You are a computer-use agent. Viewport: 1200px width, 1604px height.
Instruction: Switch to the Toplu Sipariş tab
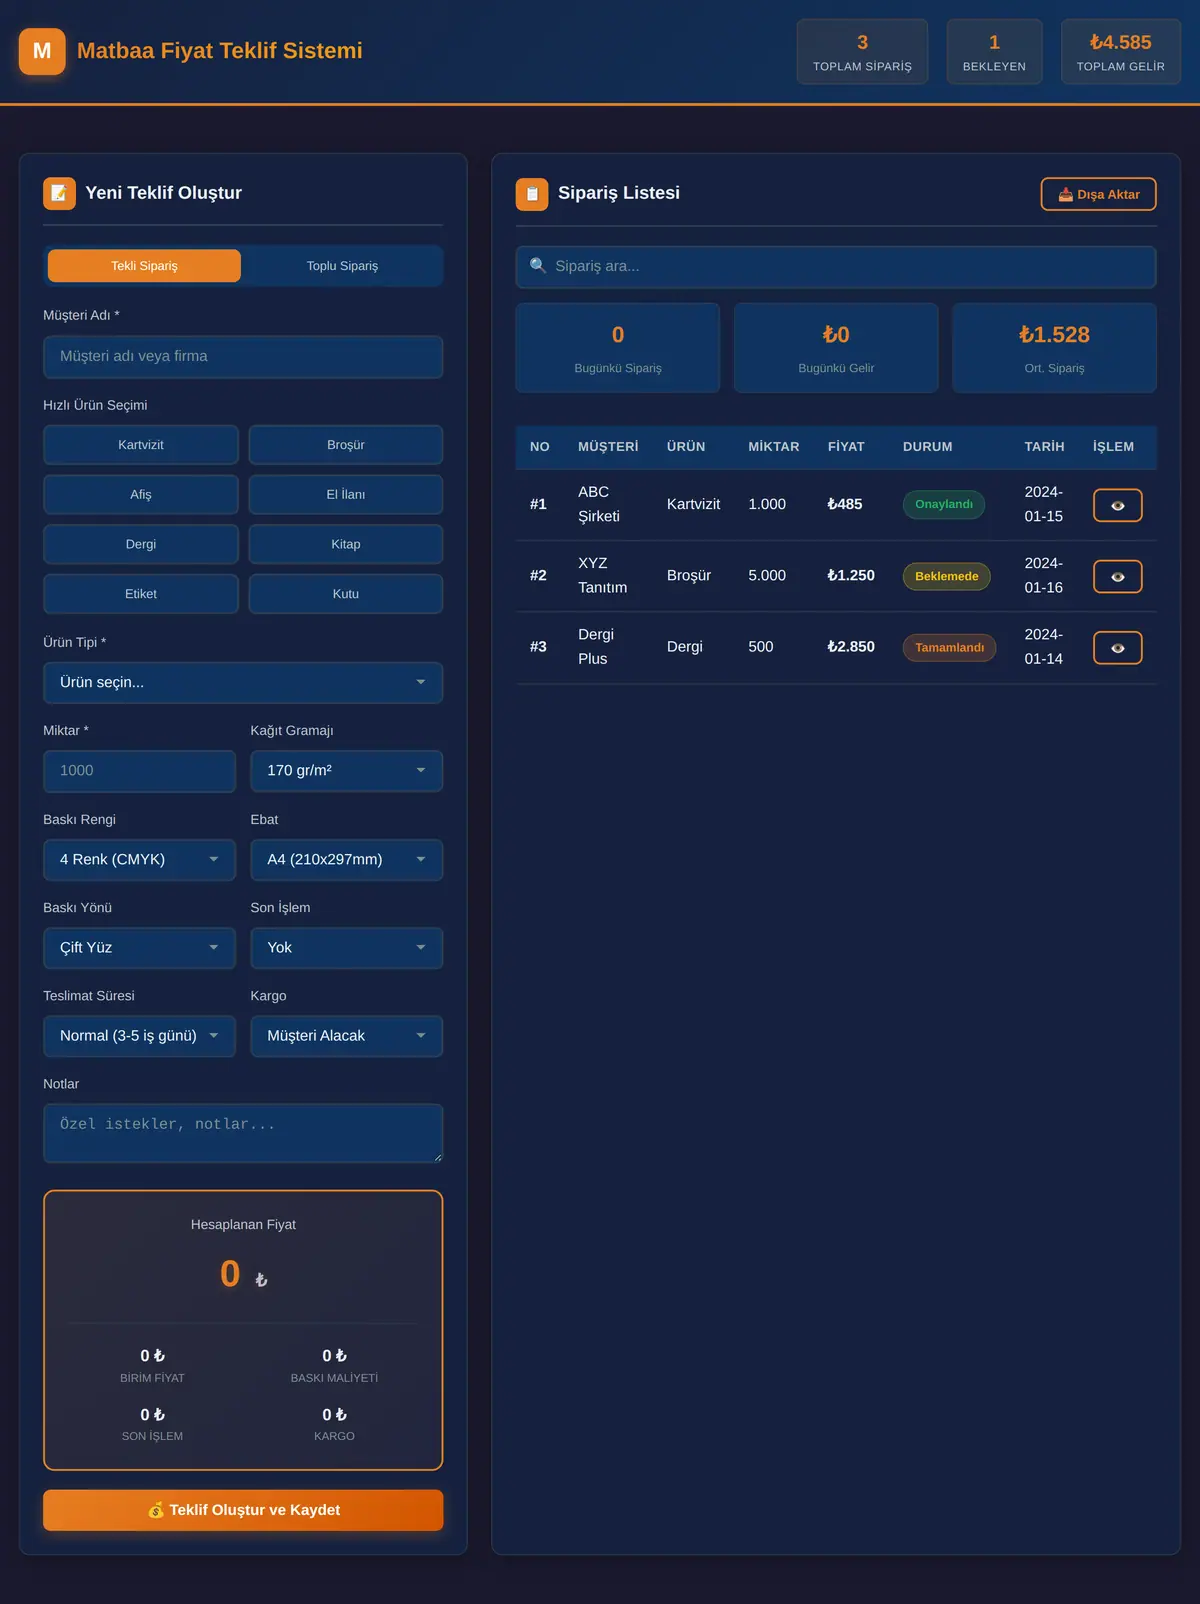pos(342,266)
